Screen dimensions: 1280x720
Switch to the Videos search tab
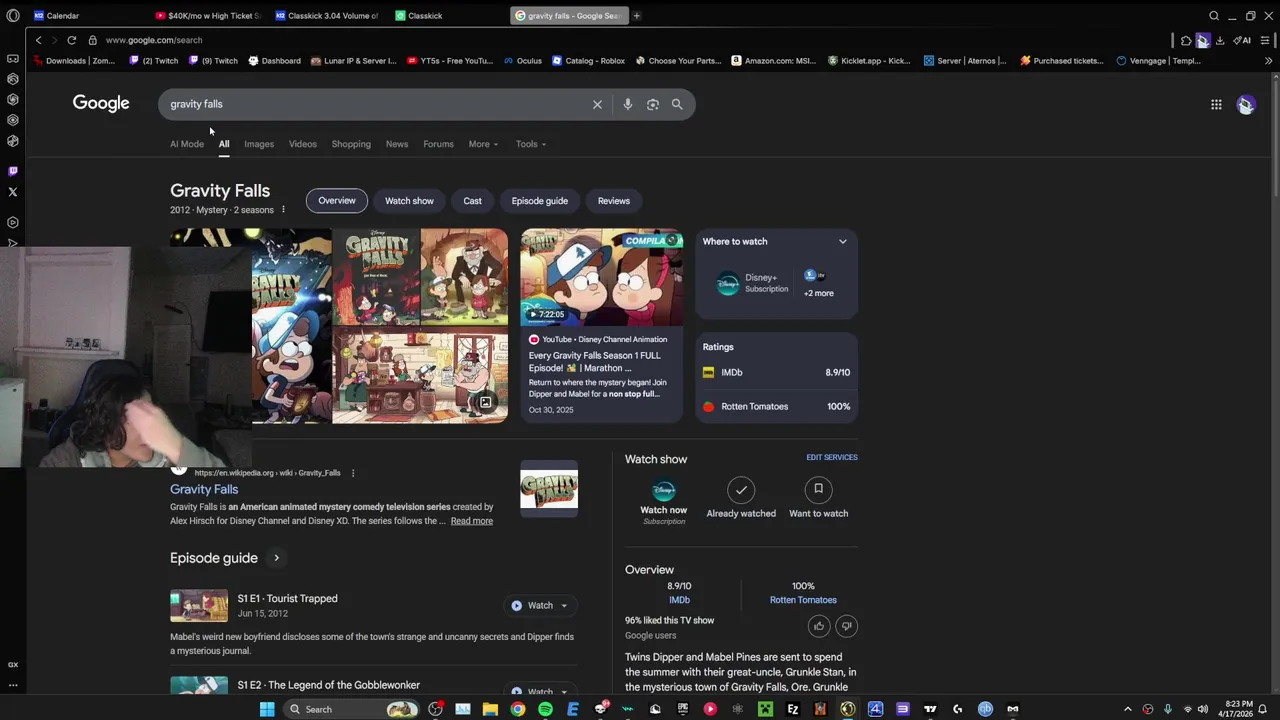coord(303,144)
